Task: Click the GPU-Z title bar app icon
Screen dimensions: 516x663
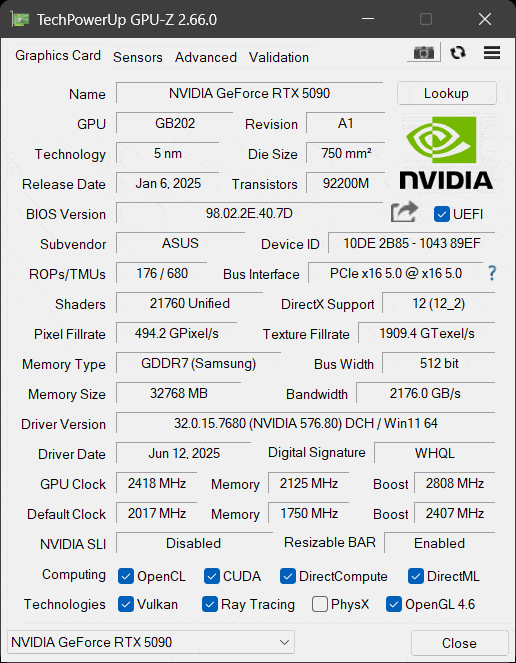Action: [x=20, y=19]
